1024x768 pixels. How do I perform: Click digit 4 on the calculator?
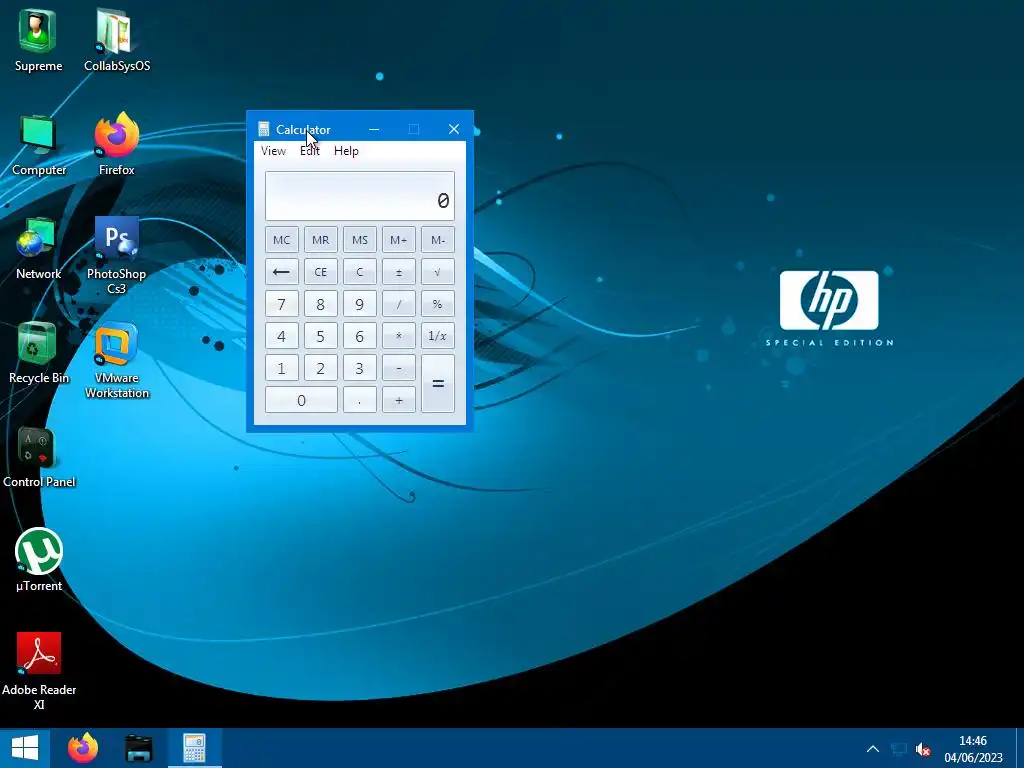click(x=281, y=336)
